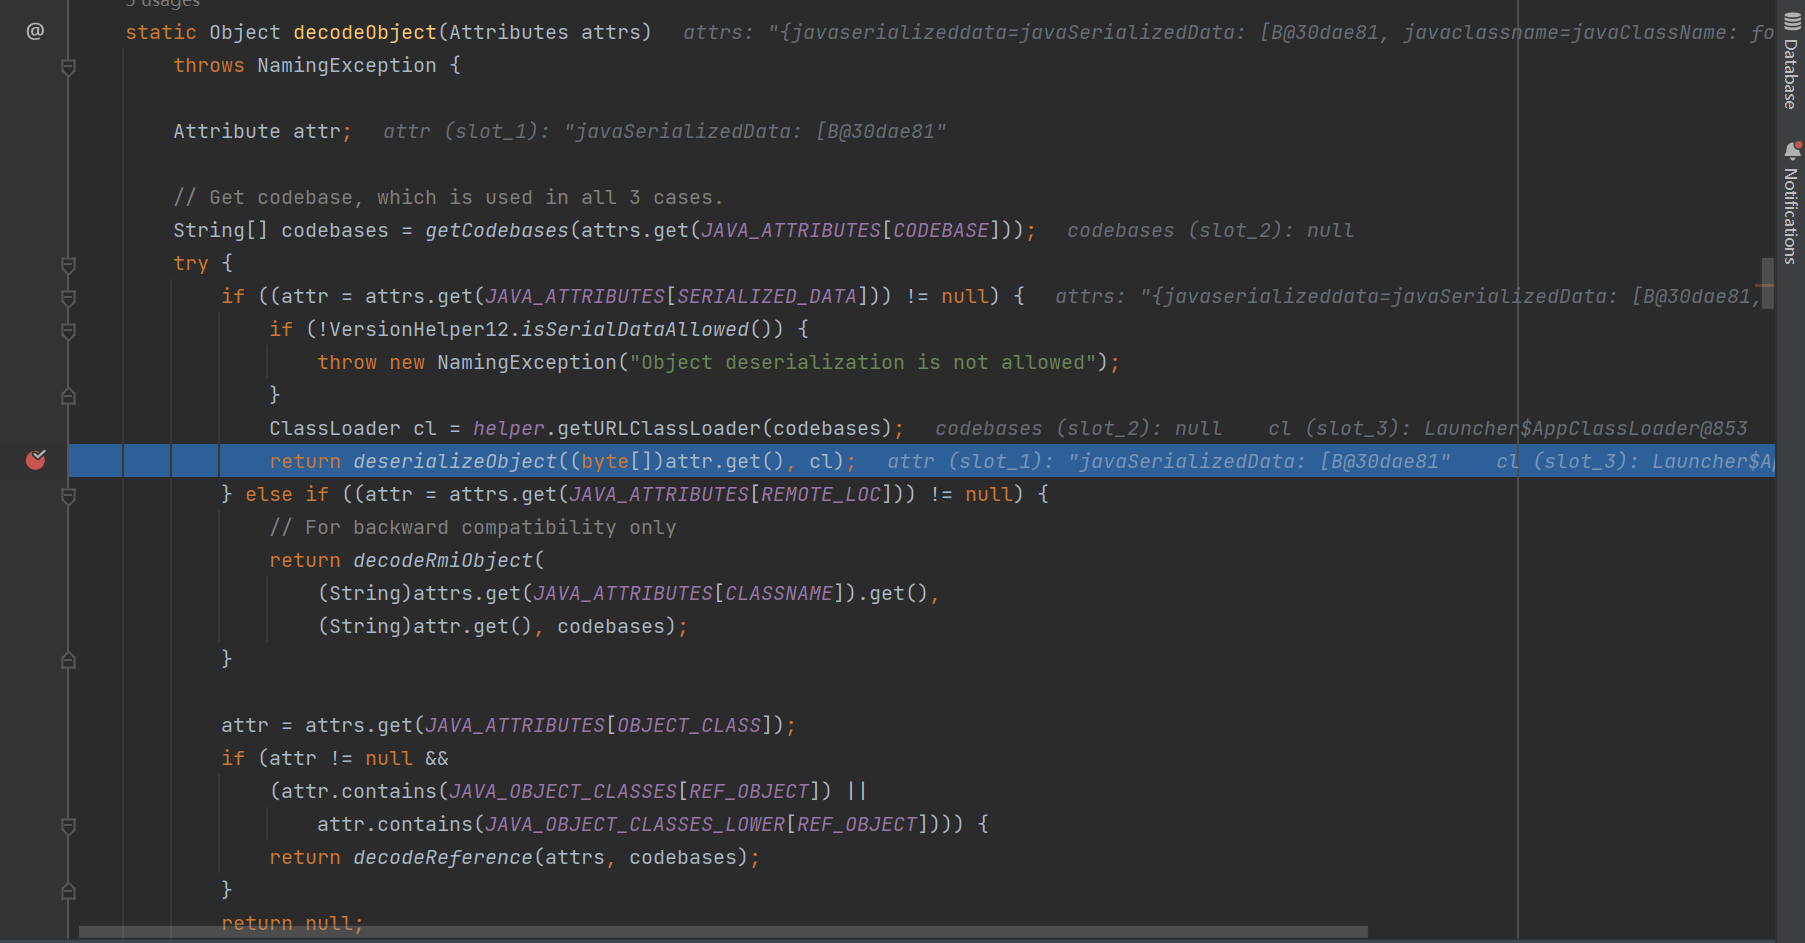
Task: Click the decodeRmiObject method call
Action: click(x=443, y=560)
